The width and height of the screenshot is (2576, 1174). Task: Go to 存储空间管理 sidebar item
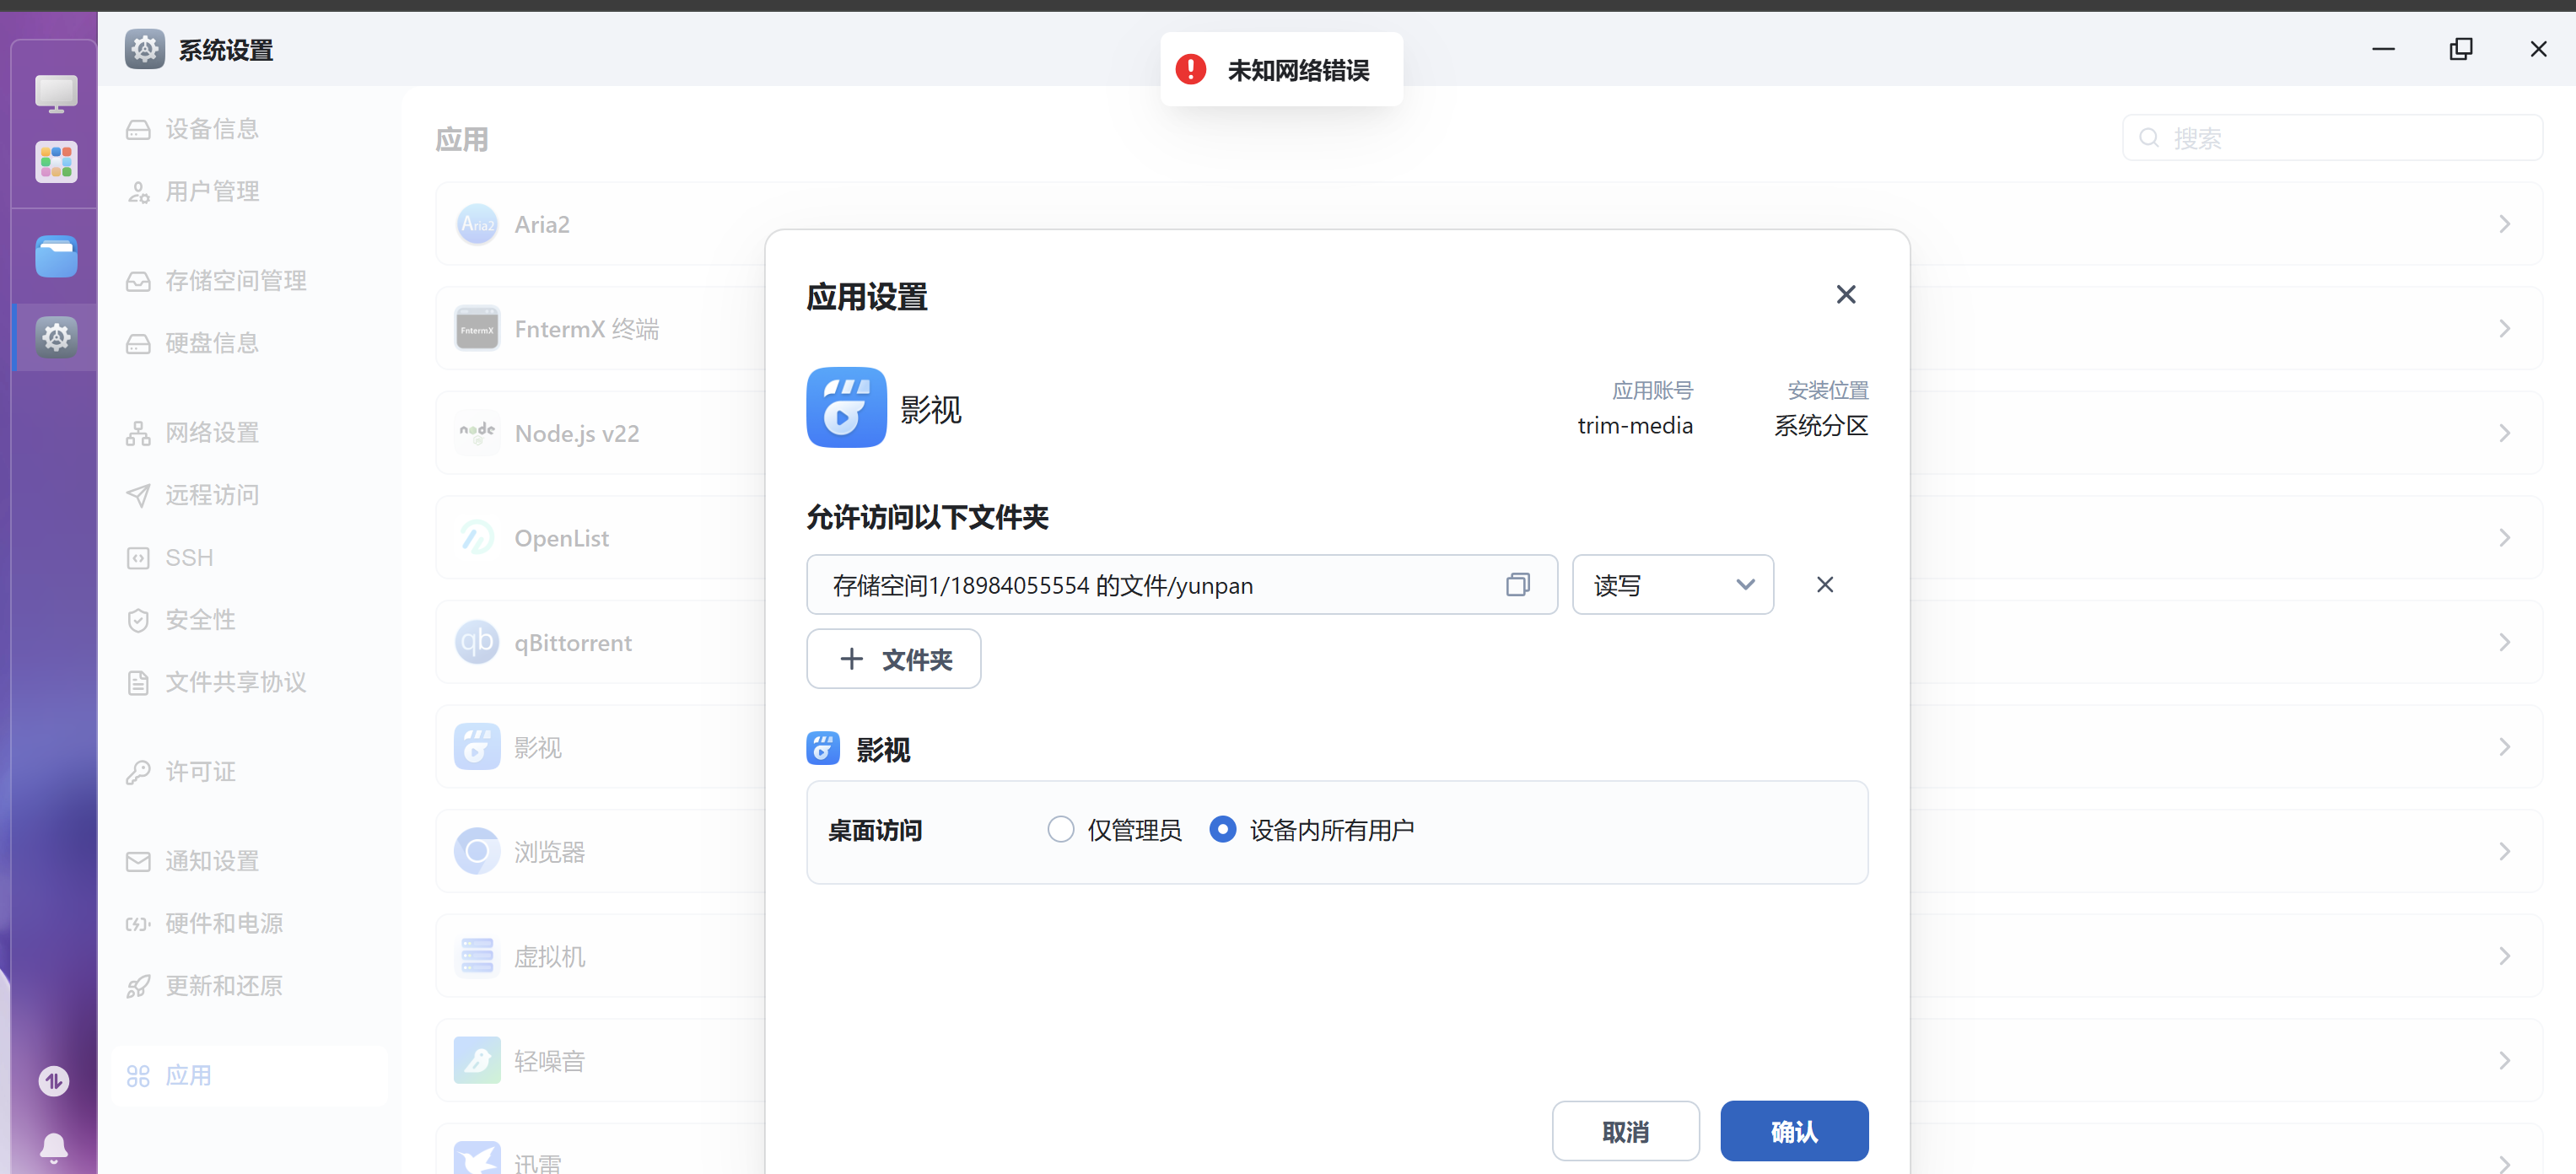tap(235, 281)
